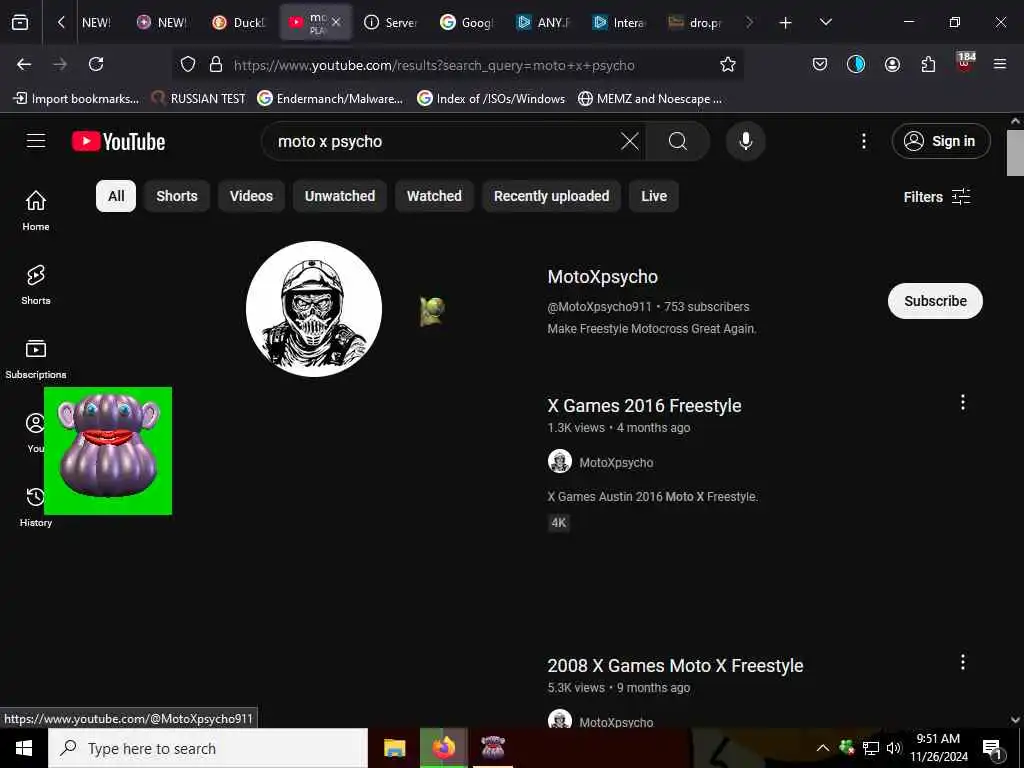Select the Shorts filter chip
The width and height of the screenshot is (1024, 768).
(177, 196)
